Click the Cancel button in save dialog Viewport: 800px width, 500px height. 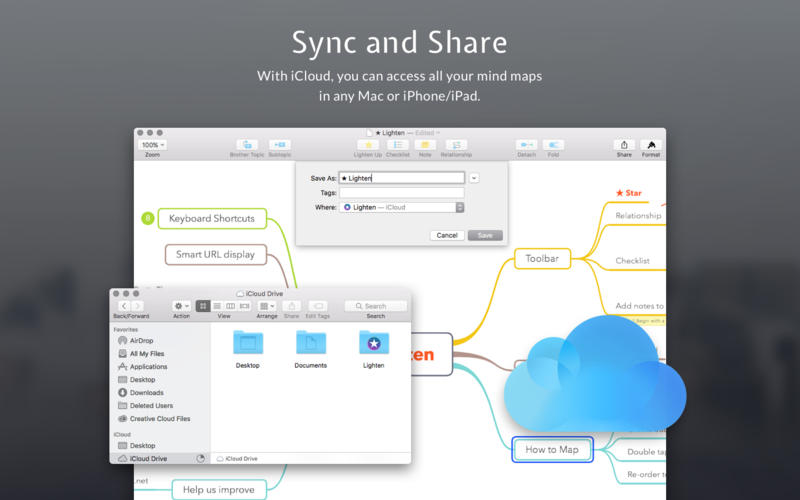[447, 235]
